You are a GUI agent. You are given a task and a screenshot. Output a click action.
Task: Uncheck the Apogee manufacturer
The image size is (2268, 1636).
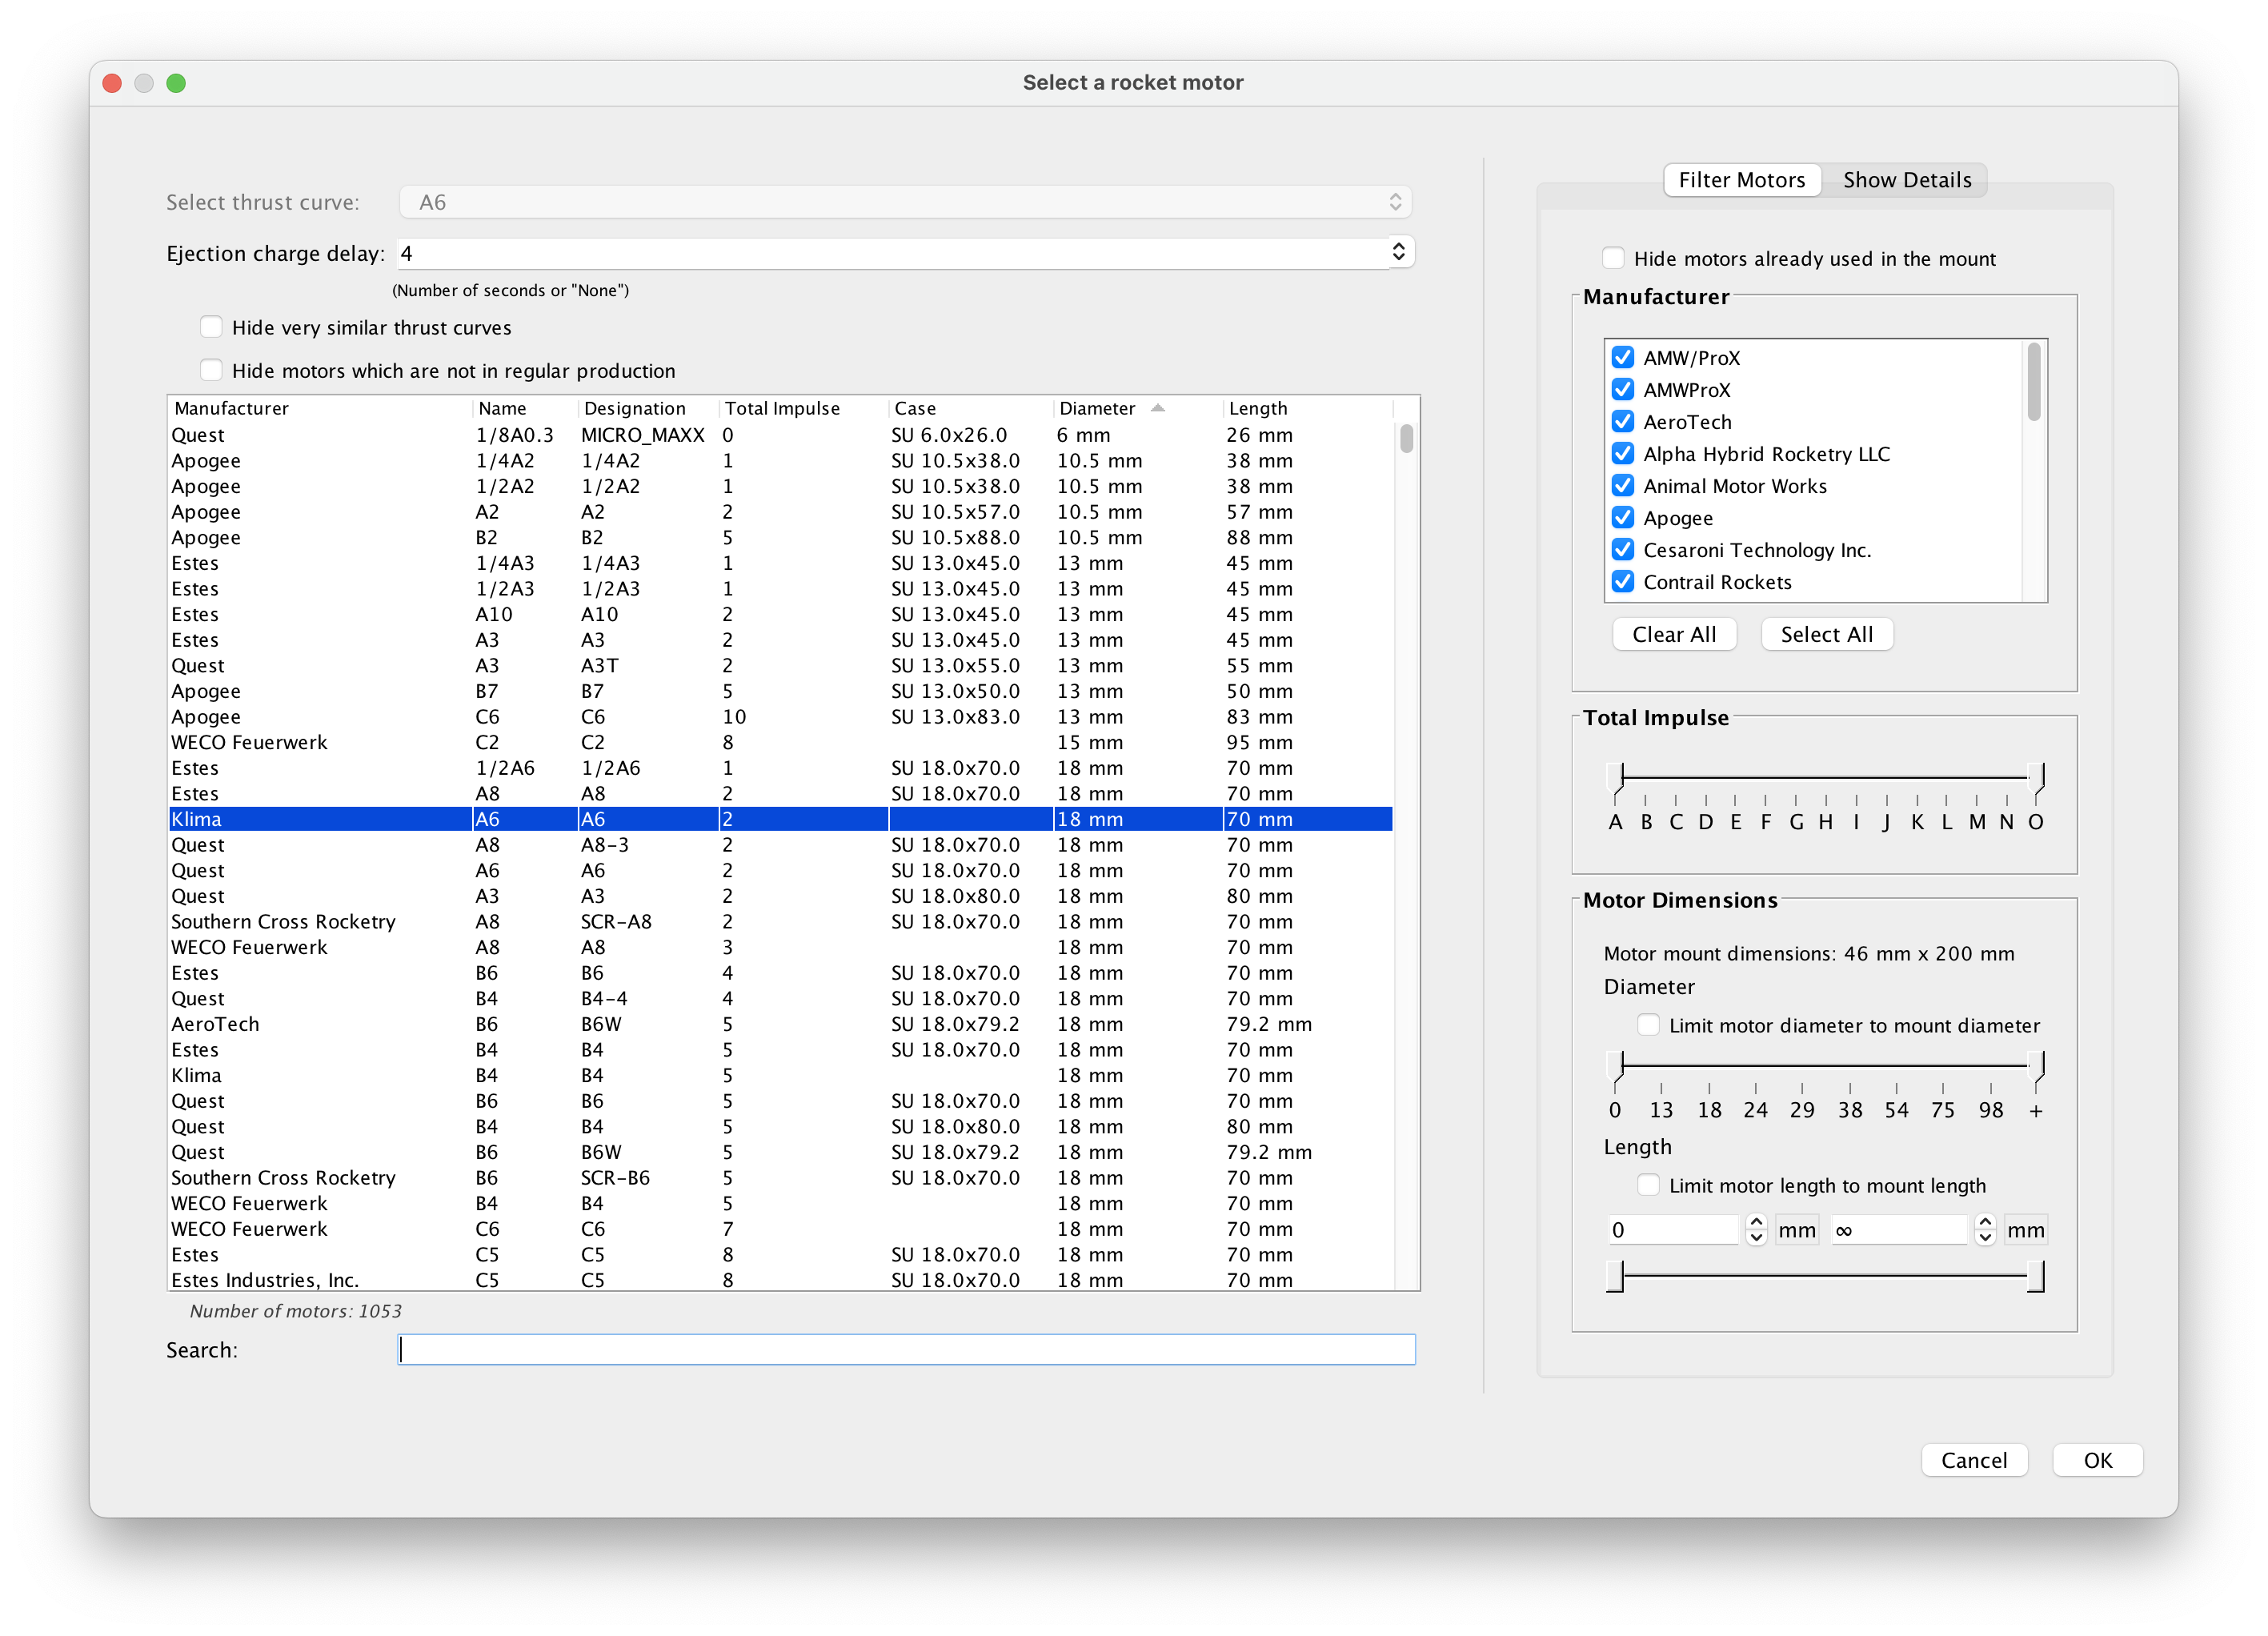coord(1622,517)
